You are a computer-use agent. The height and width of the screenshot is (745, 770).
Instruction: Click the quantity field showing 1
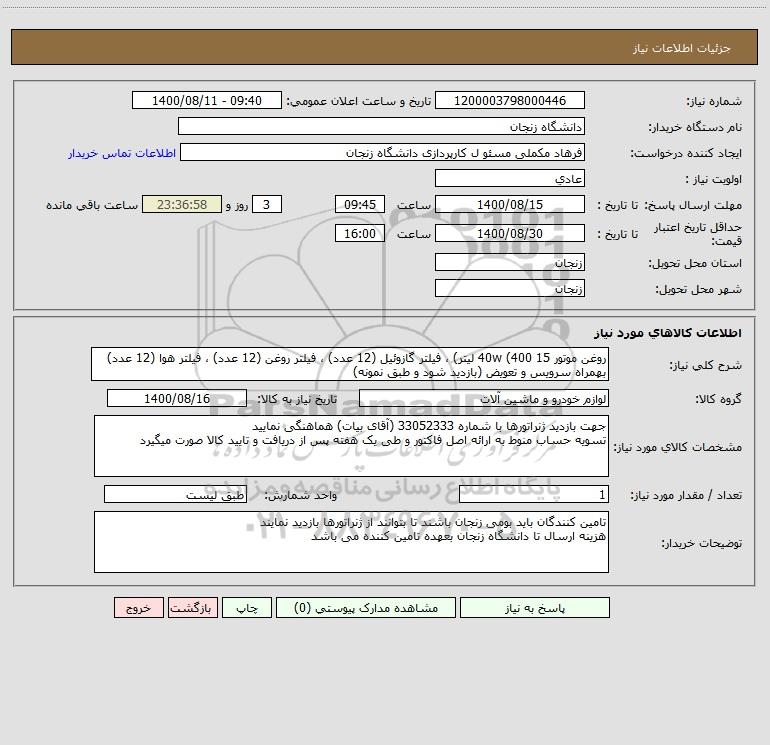pyautogui.click(x=534, y=495)
